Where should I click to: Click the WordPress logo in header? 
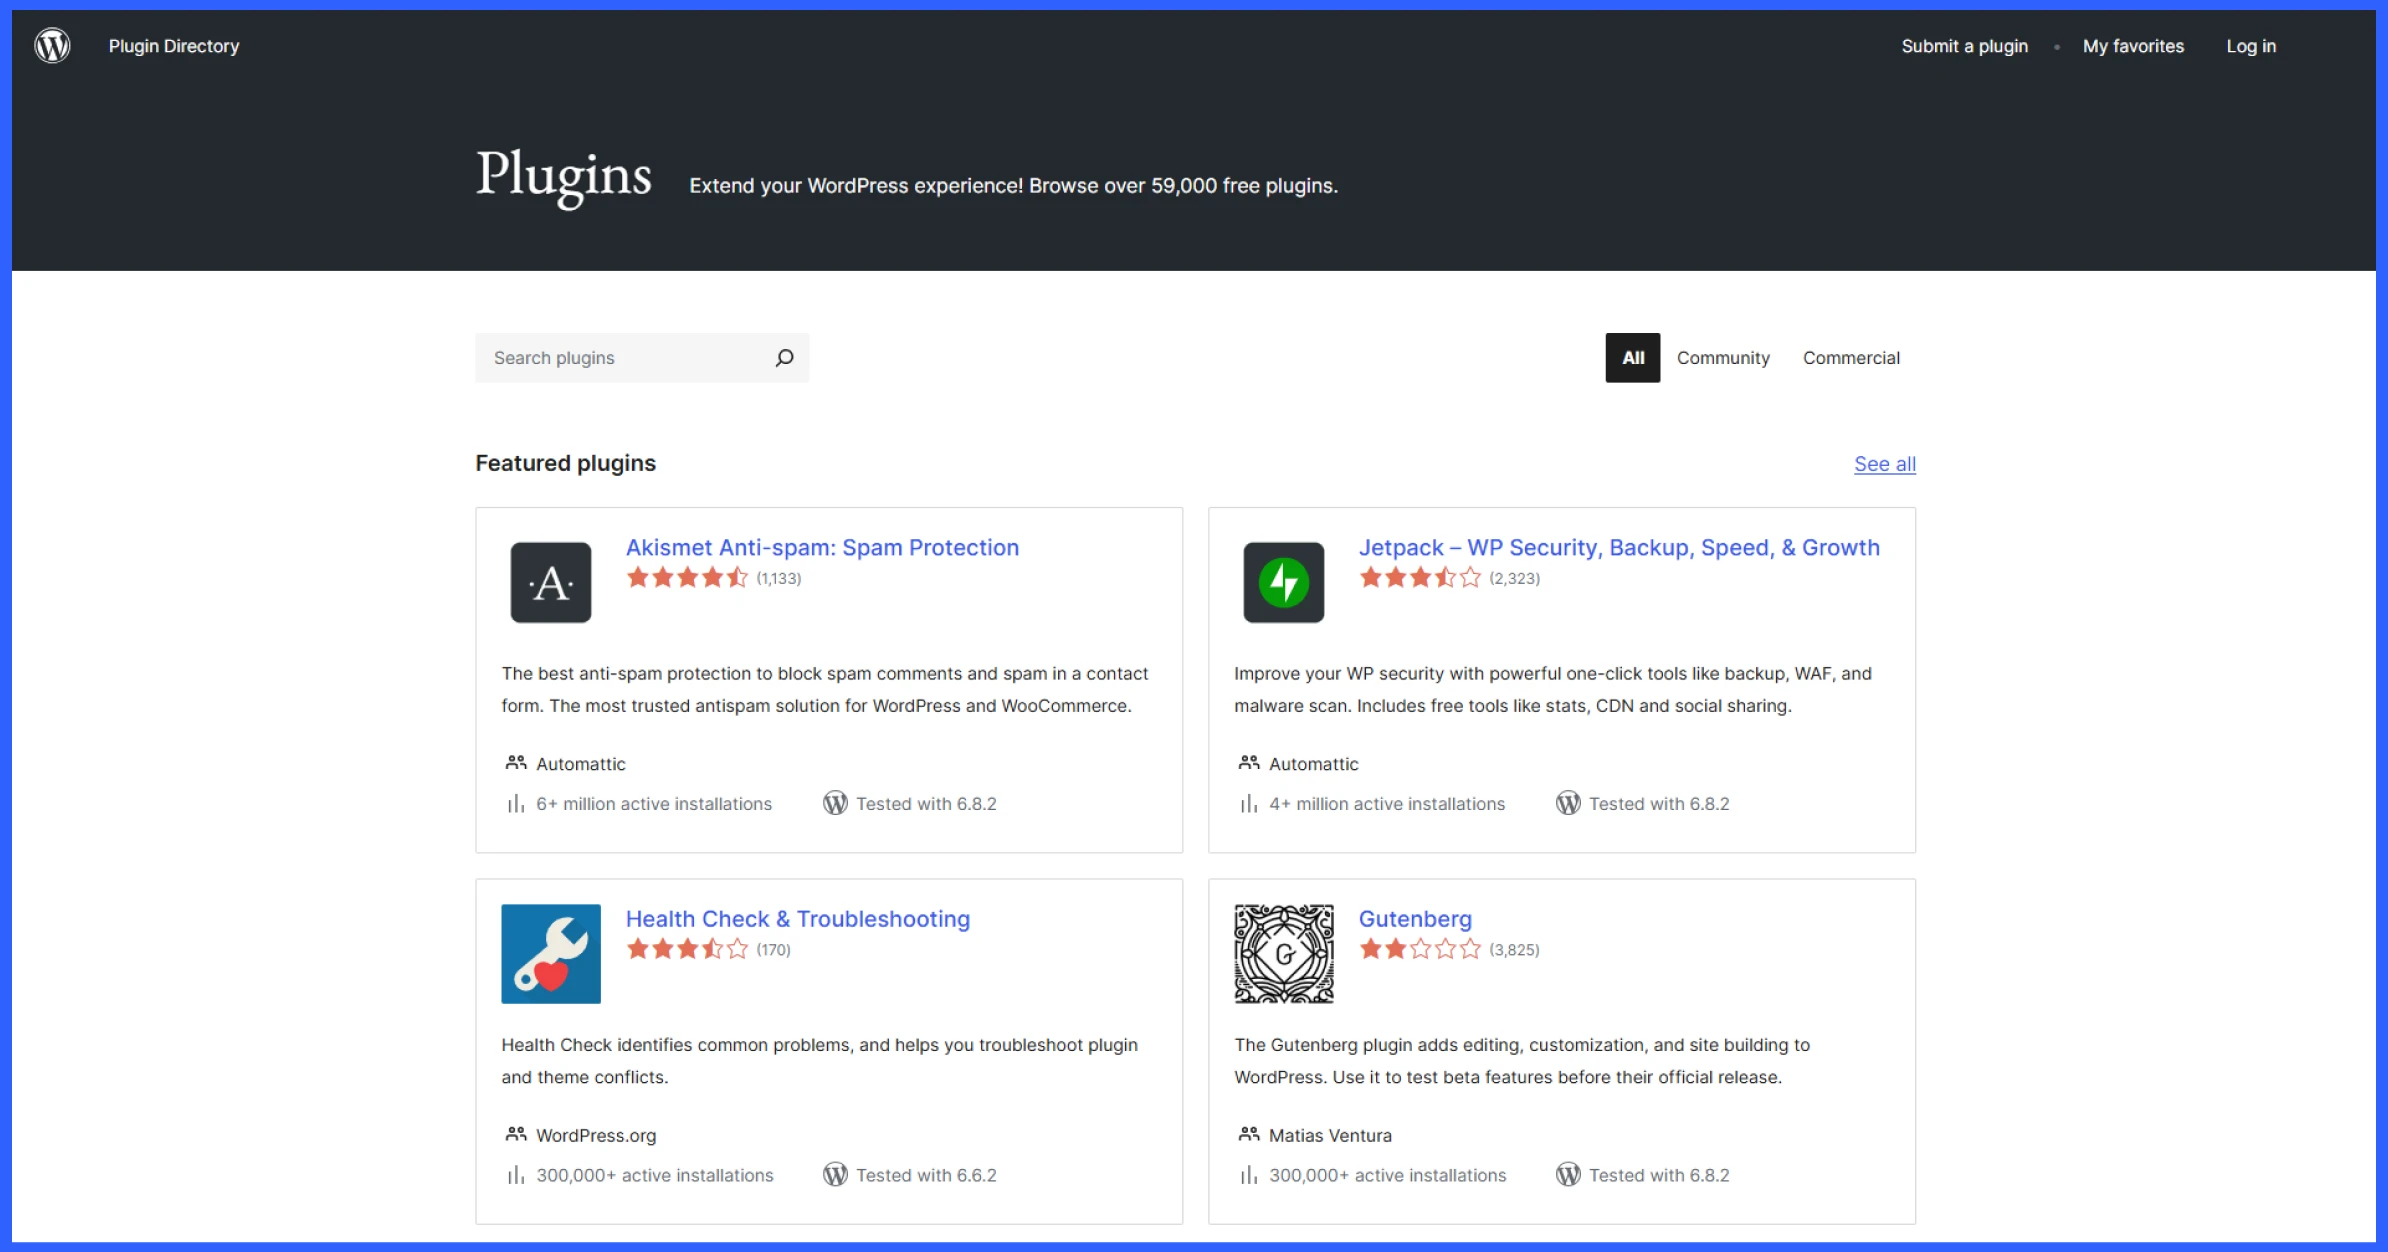[x=52, y=46]
